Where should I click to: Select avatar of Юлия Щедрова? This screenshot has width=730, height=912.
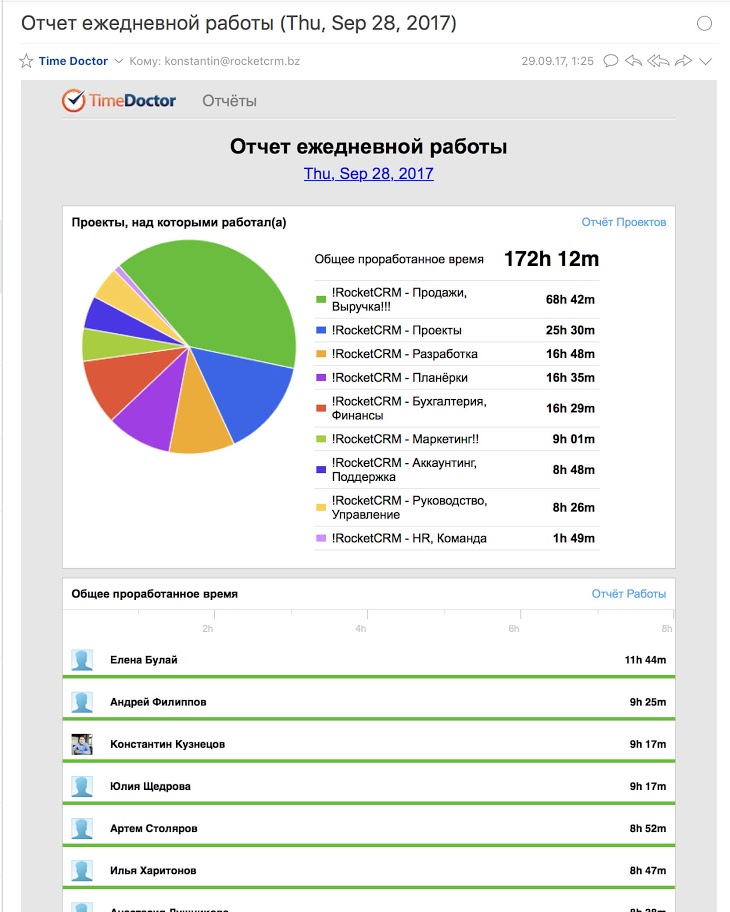click(82, 786)
